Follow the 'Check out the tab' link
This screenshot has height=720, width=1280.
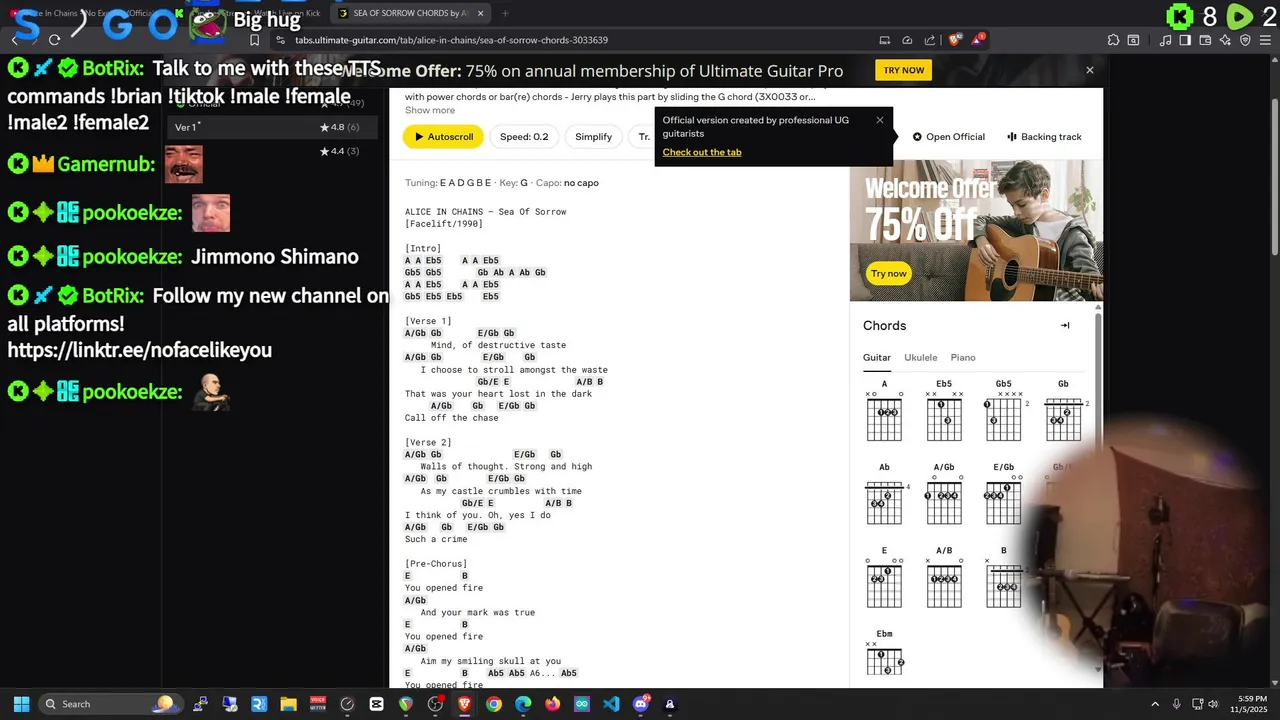702,152
